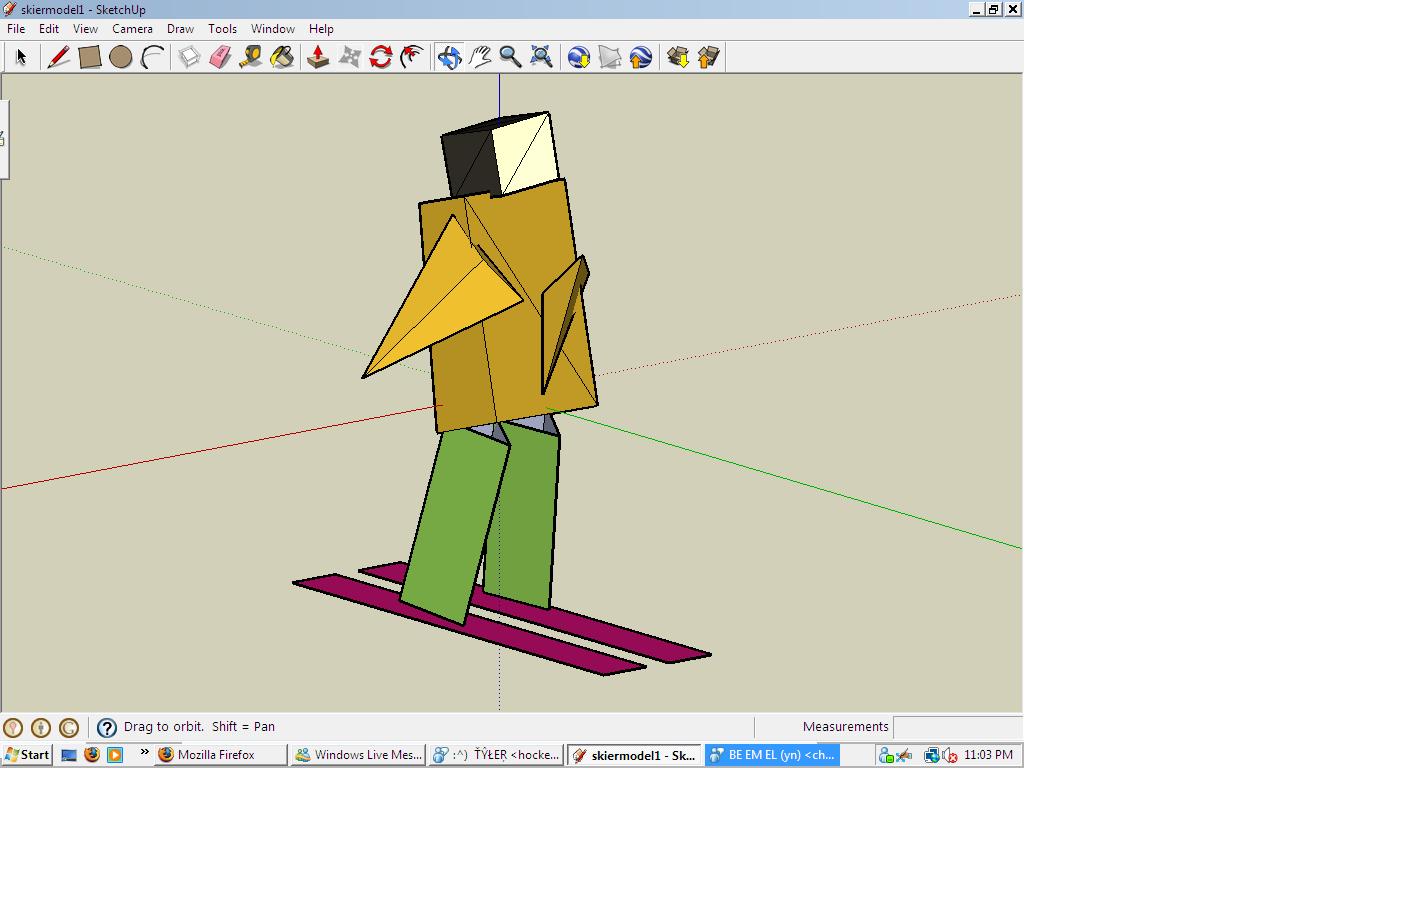
Task: Select the Line pencil tool
Action: (59, 57)
